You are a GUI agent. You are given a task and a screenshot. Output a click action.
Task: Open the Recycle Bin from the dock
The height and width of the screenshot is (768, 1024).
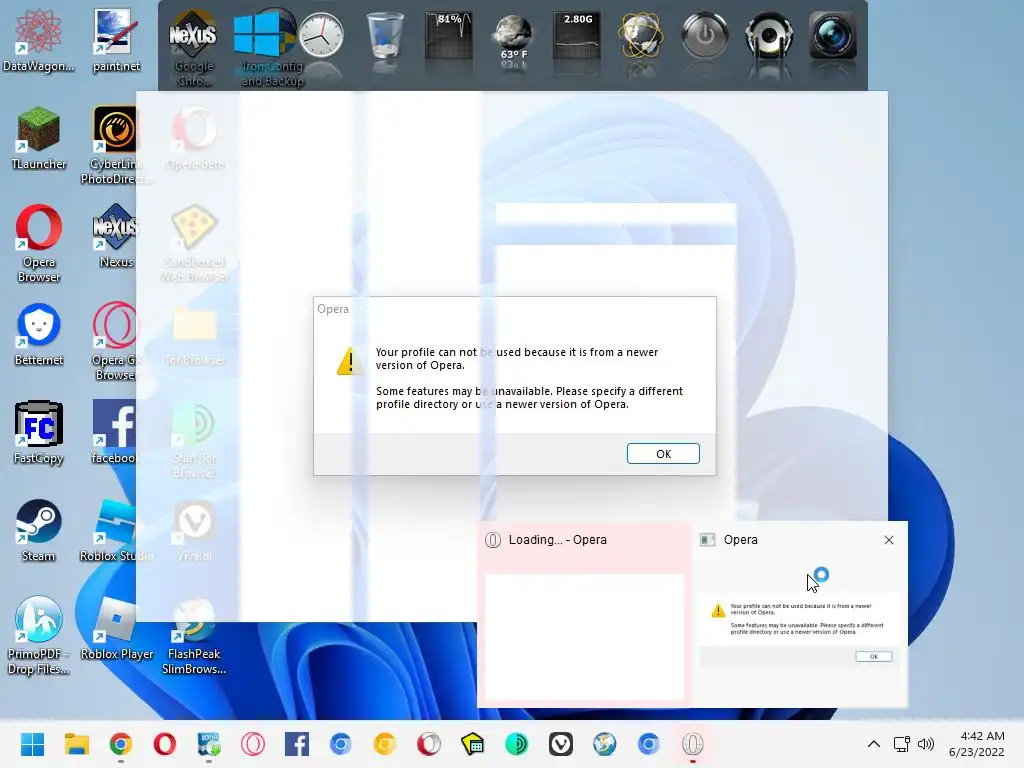(x=385, y=35)
